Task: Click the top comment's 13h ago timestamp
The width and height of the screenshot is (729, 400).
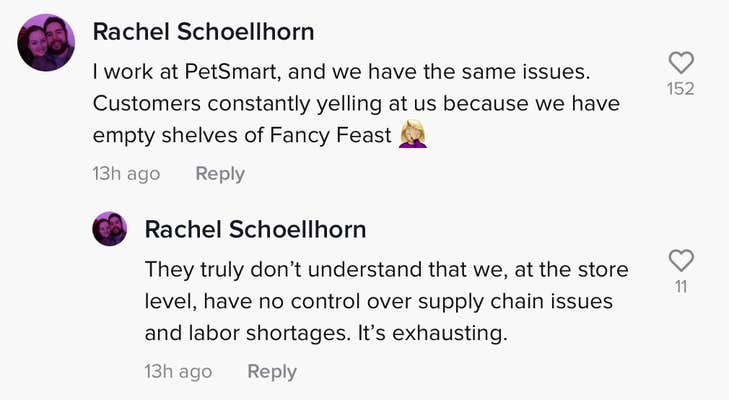Action: (126, 173)
